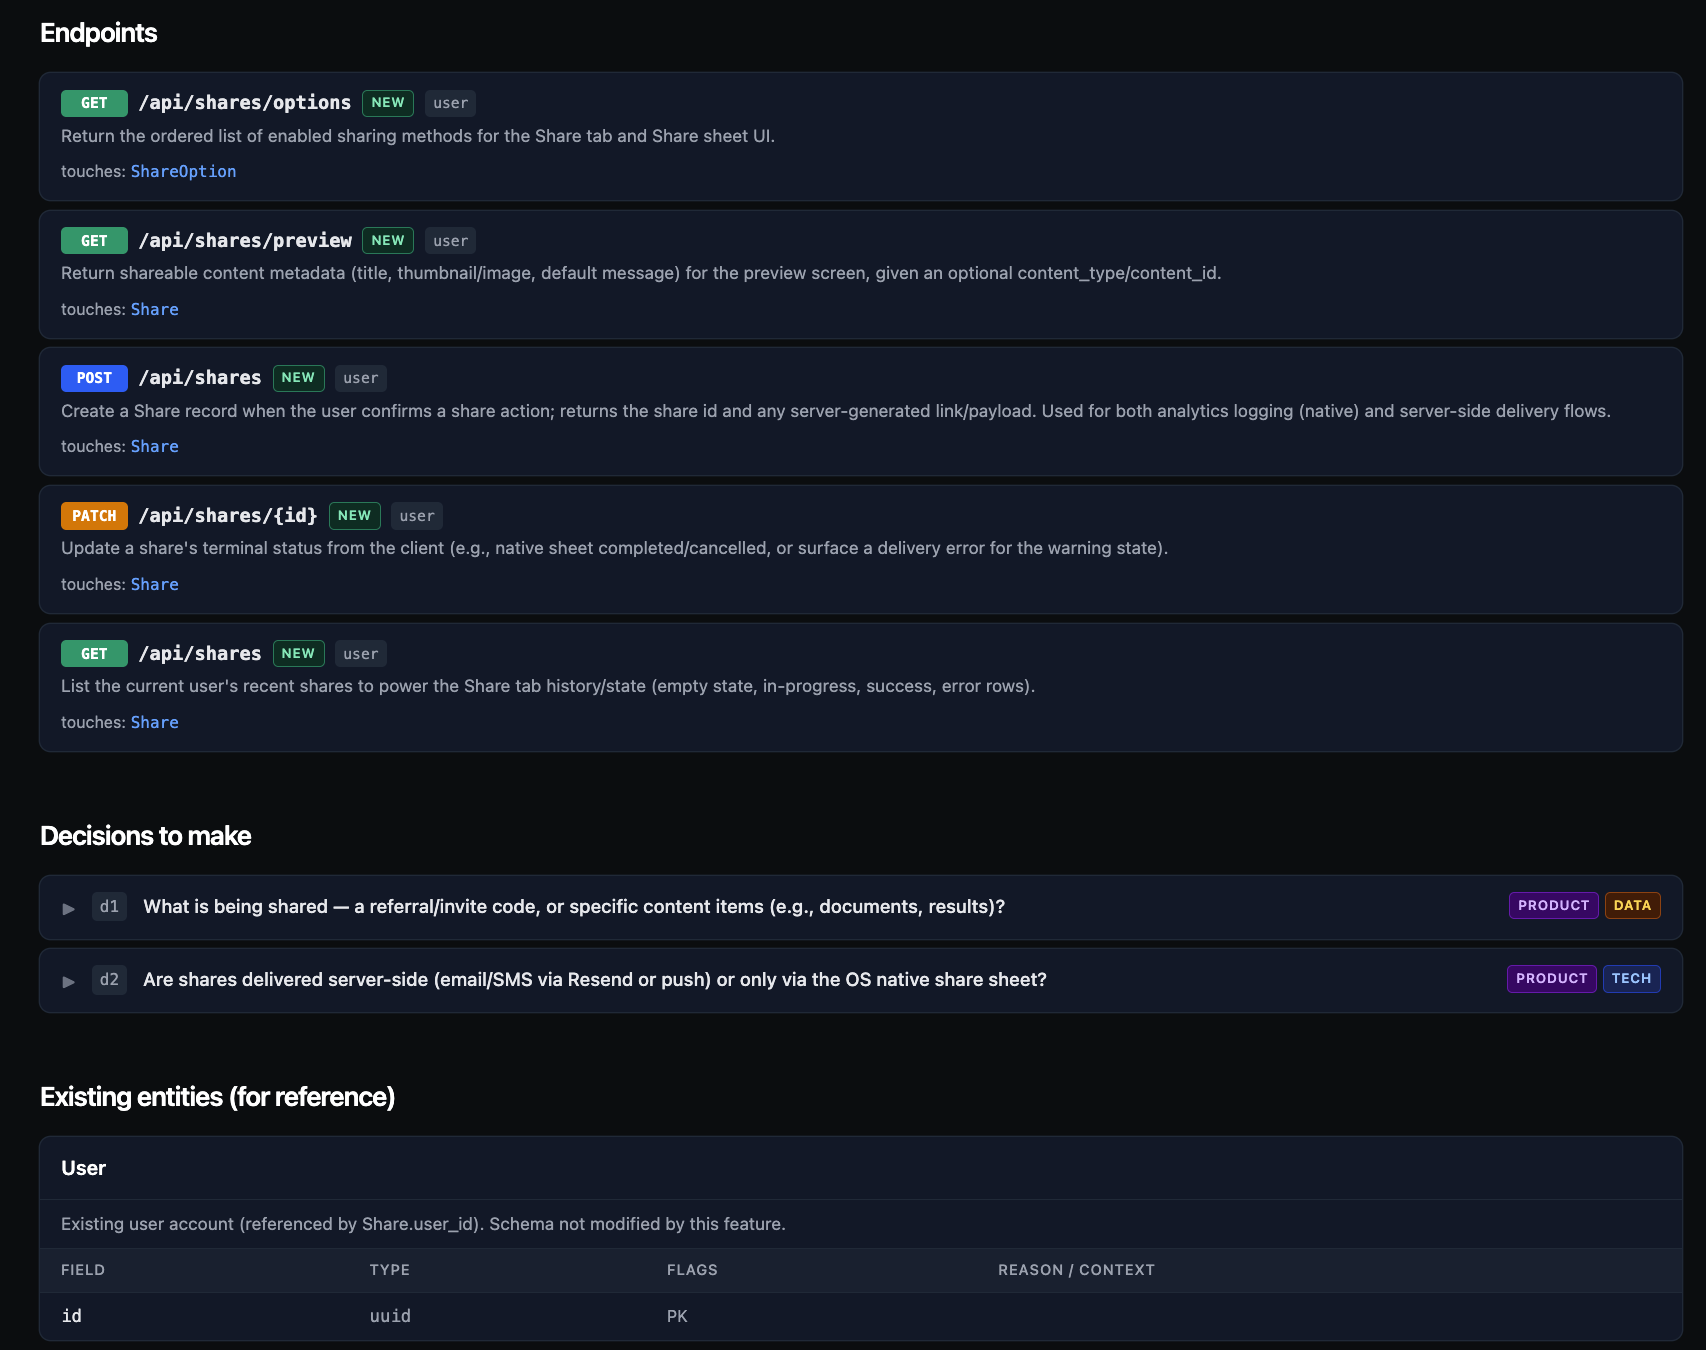Click NEW badge on /api/shares/options
The image size is (1706, 1350).
388,102
